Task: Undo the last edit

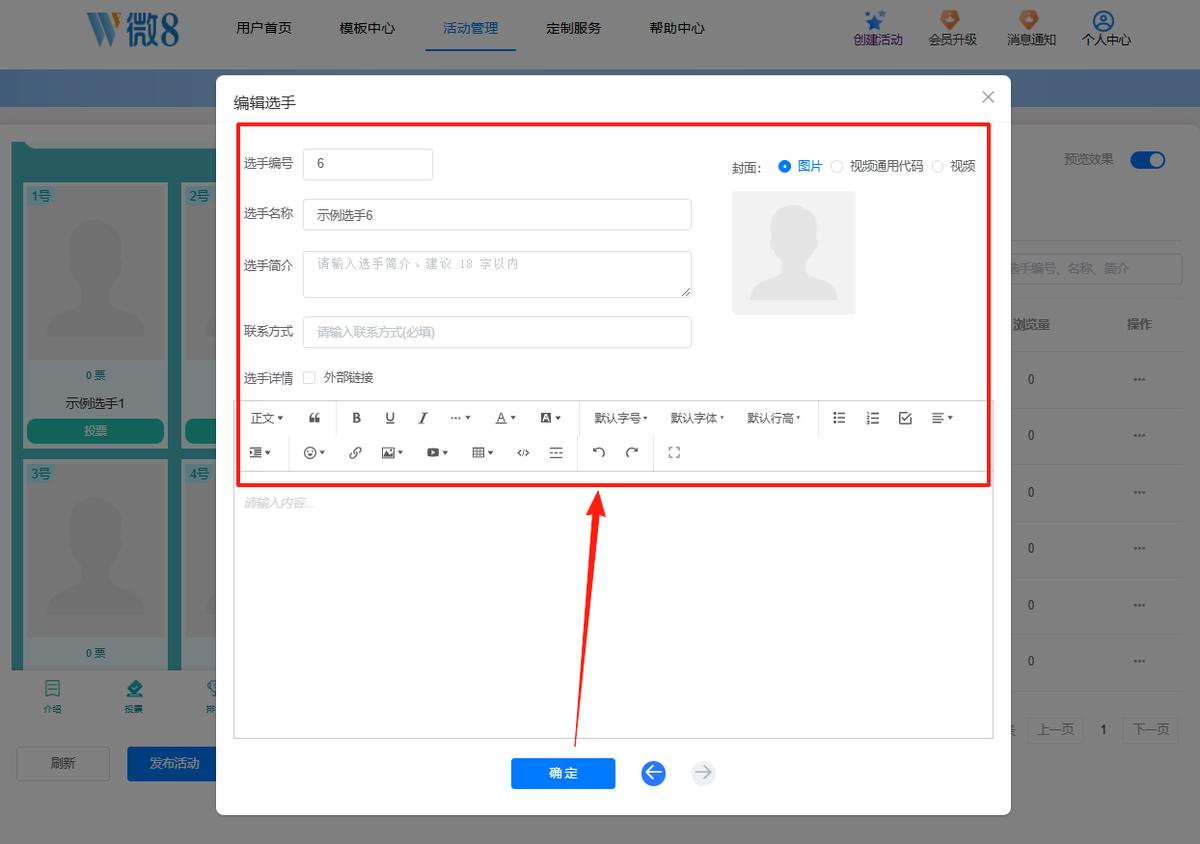Action: 598,453
